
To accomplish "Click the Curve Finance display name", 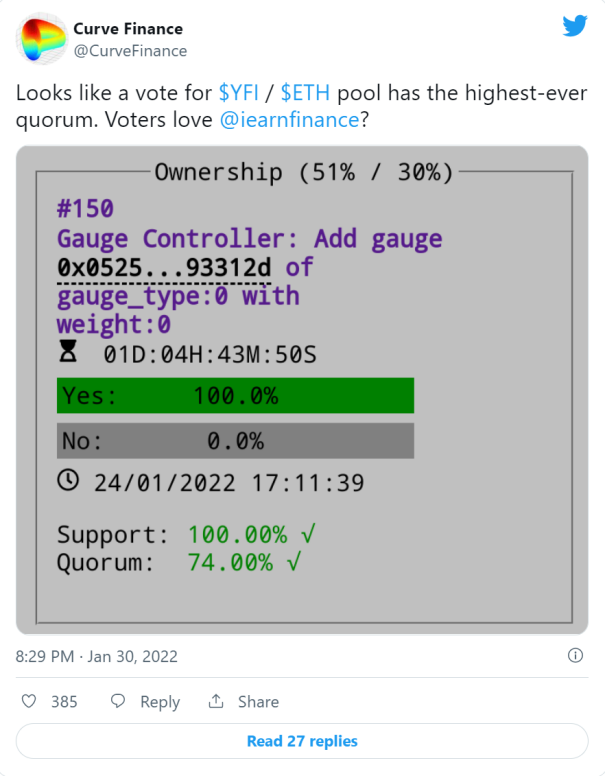I will (128, 29).
